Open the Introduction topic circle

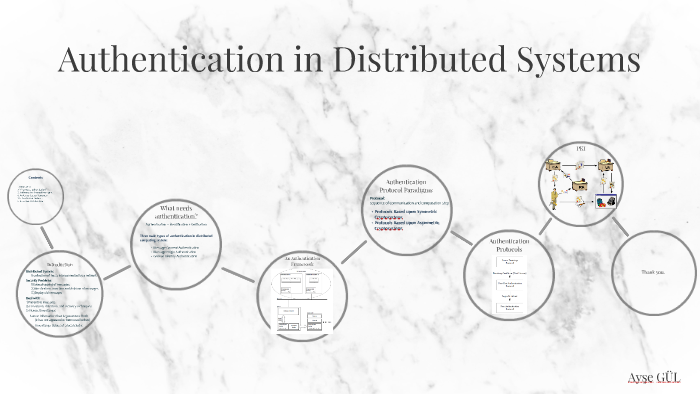coord(59,293)
